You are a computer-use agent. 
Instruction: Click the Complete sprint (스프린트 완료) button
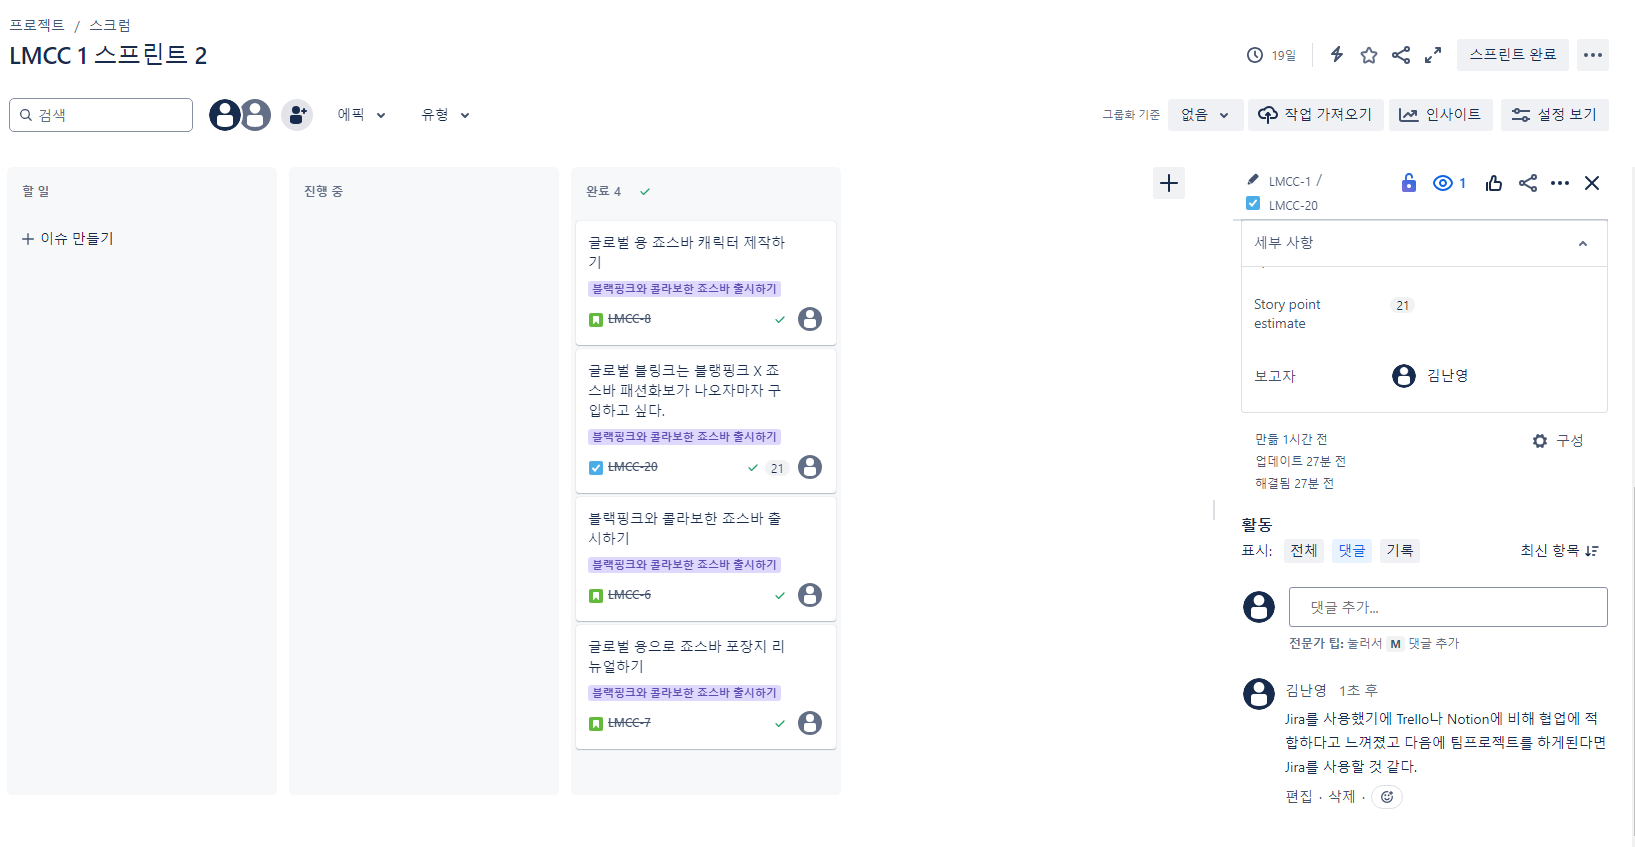(x=1512, y=55)
